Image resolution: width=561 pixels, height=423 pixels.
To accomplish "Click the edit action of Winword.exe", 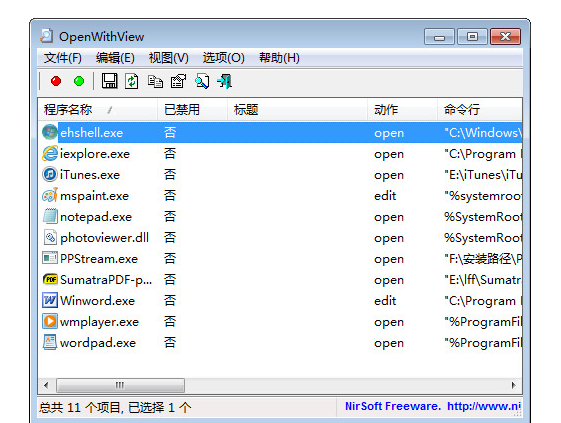I will point(385,301).
